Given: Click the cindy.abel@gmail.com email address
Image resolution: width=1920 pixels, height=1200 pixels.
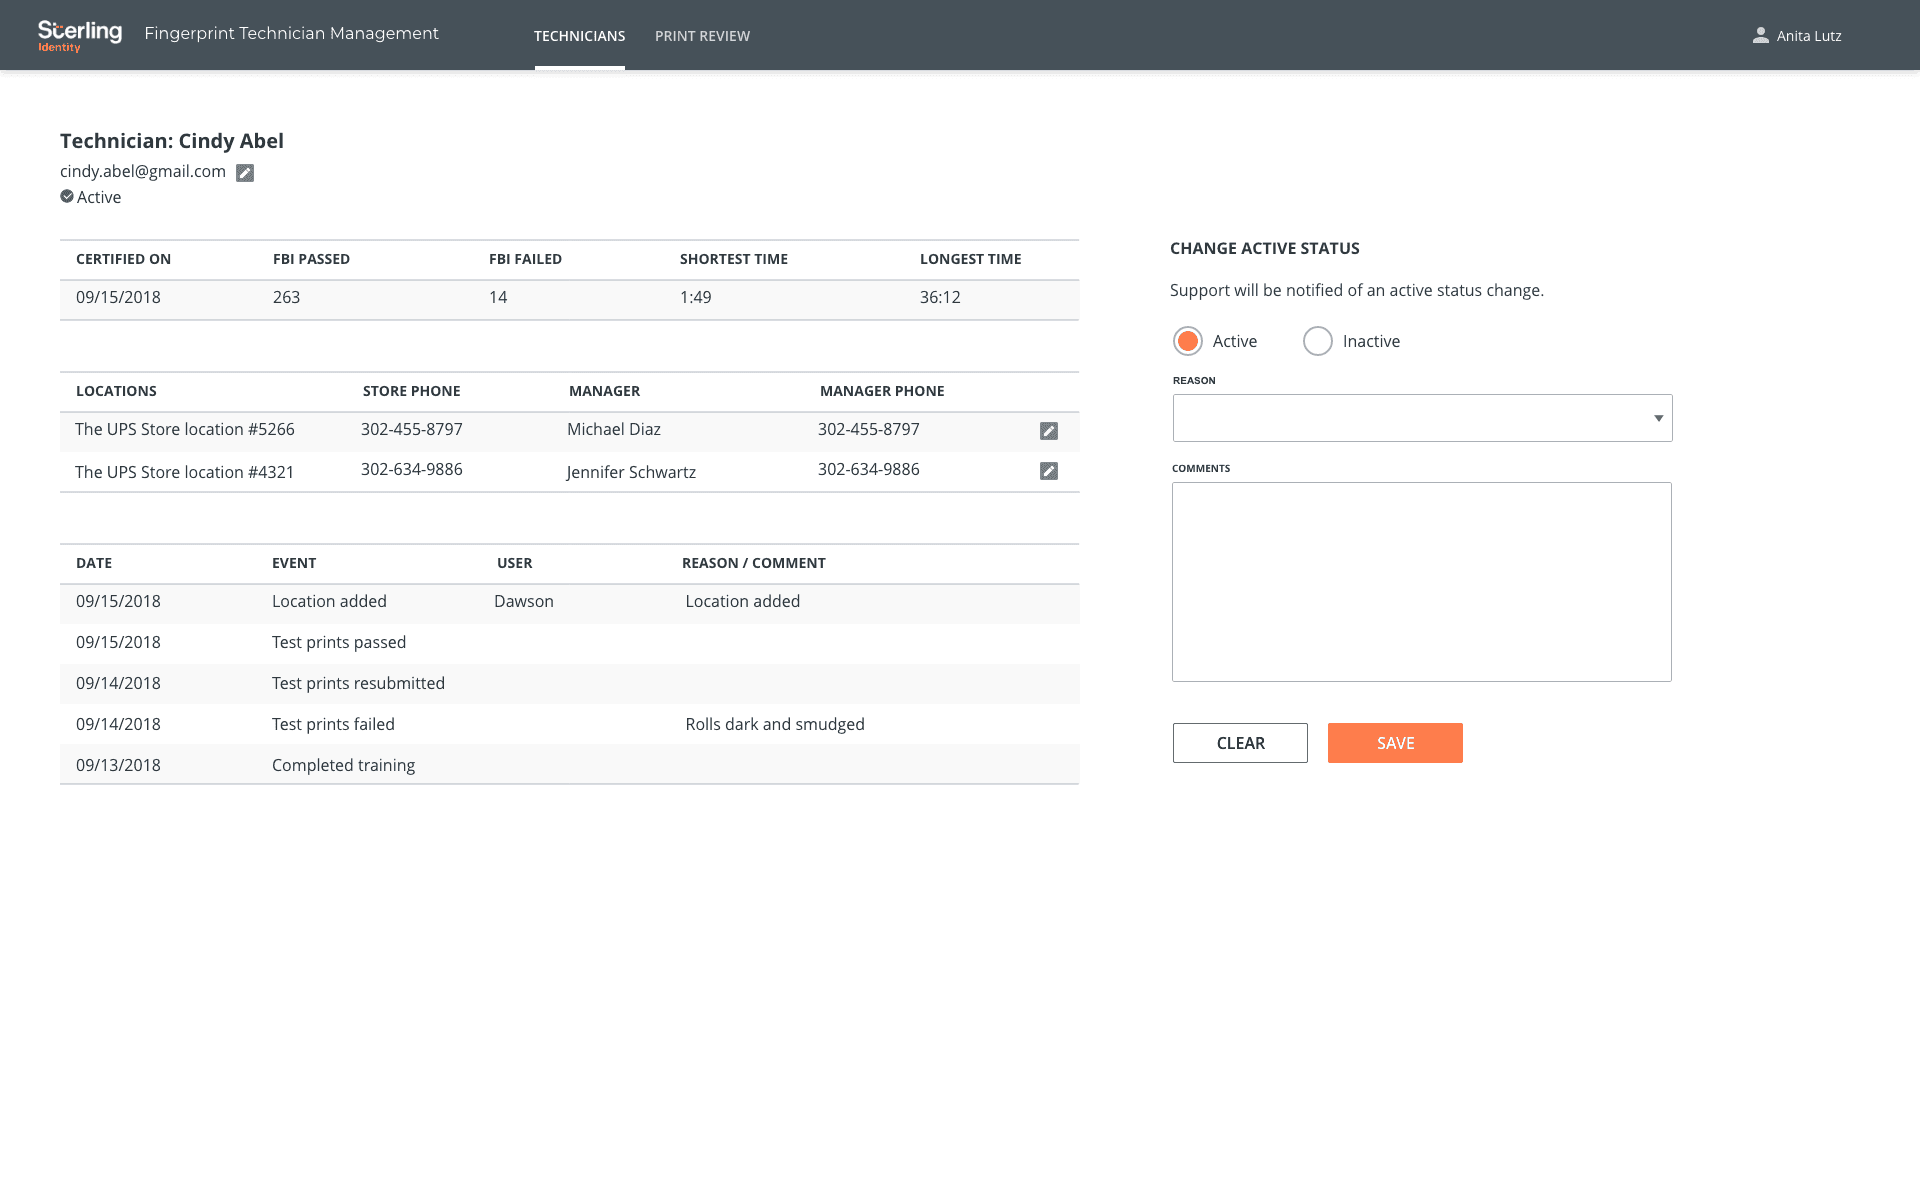Looking at the screenshot, I should click(x=143, y=172).
